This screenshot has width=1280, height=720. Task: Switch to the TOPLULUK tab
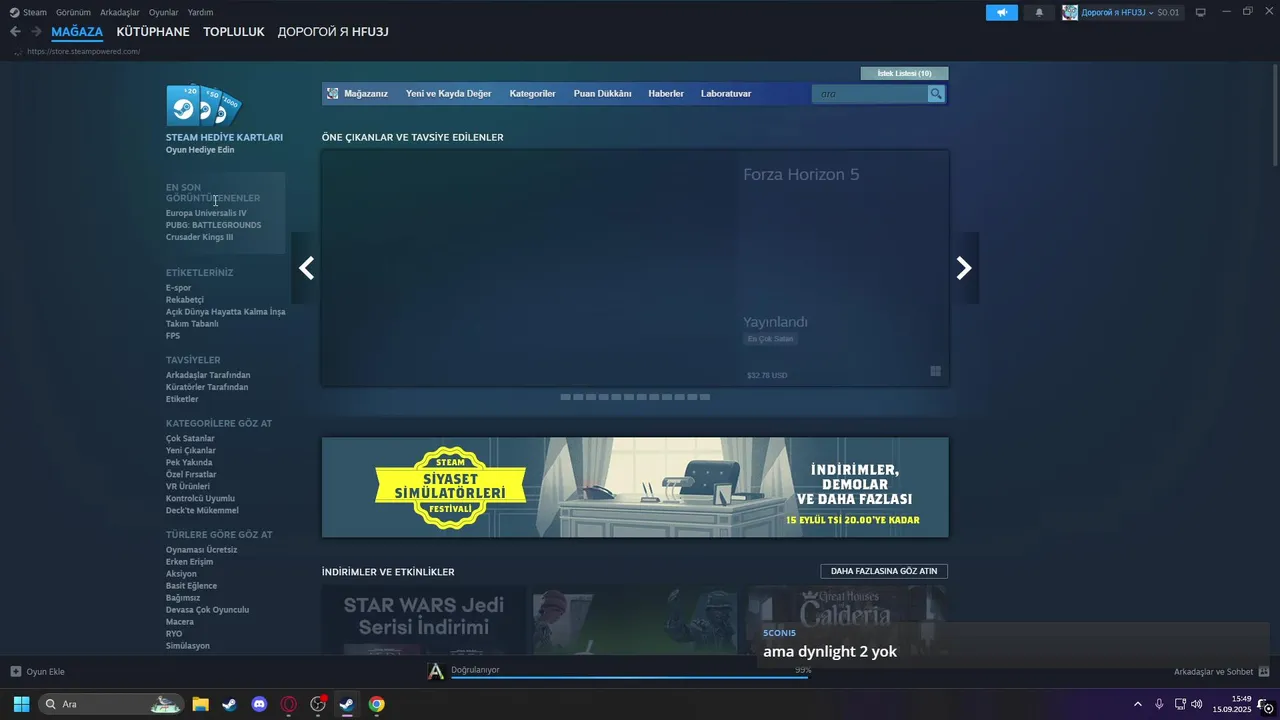(234, 32)
